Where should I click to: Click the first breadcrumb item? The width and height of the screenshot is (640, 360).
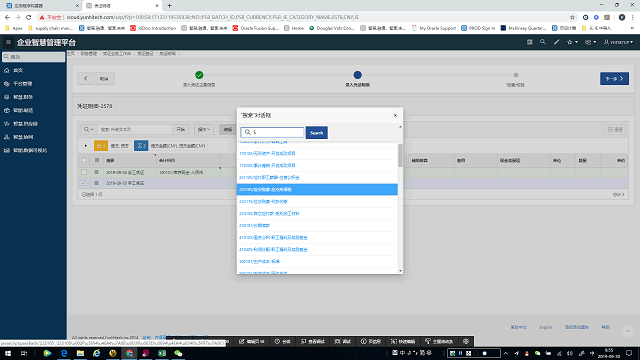pos(71,53)
